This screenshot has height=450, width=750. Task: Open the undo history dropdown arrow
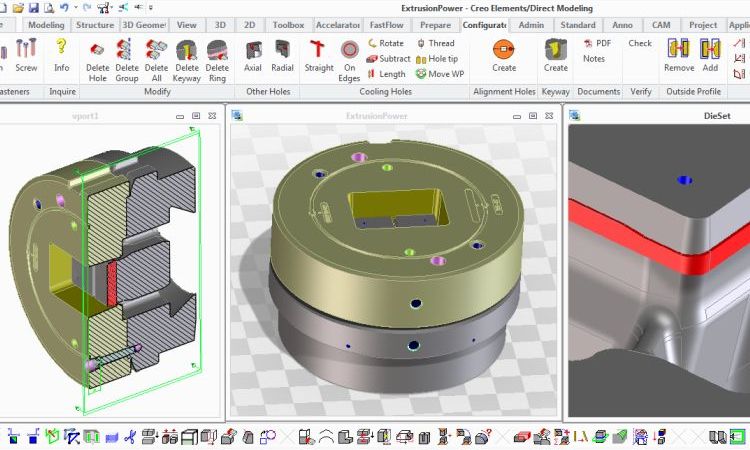click(76, 7)
